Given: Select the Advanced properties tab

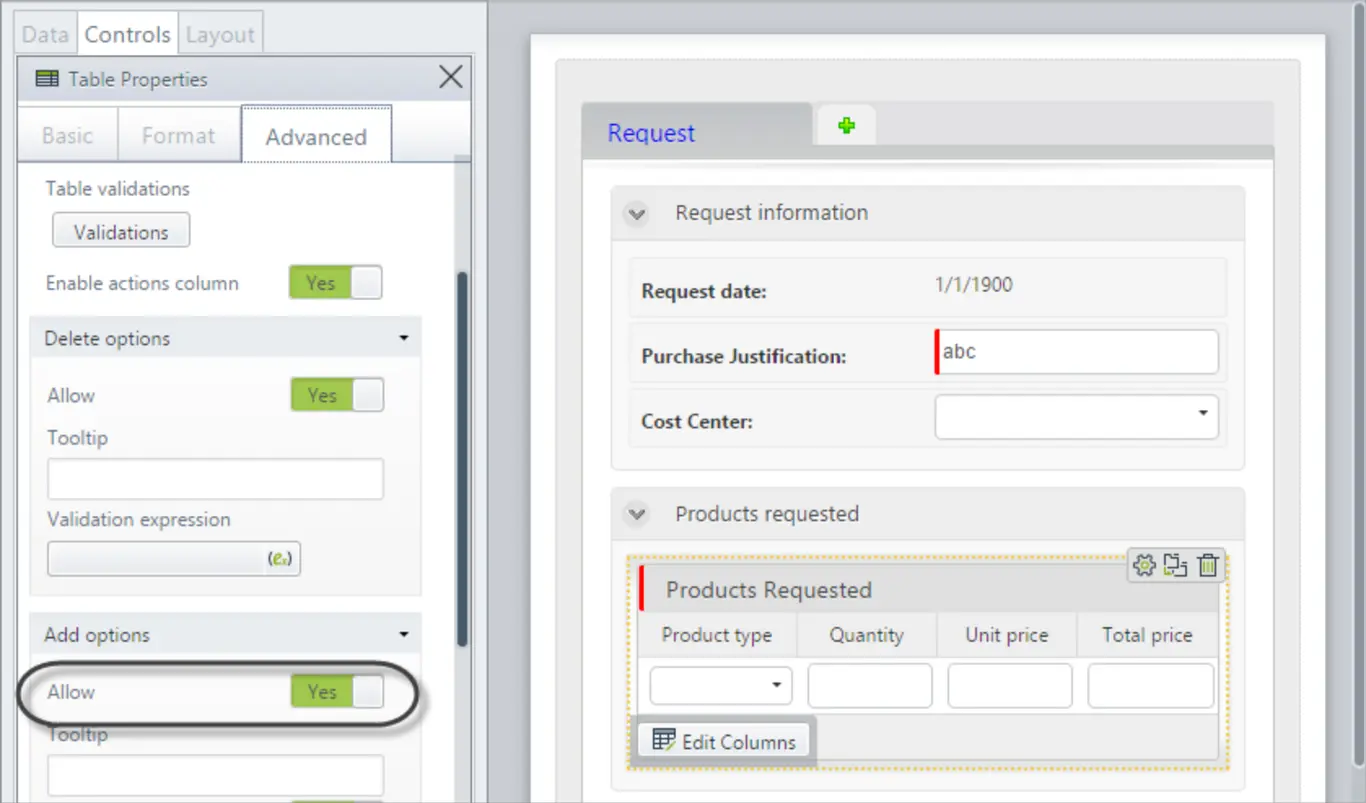Looking at the screenshot, I should tap(316, 136).
